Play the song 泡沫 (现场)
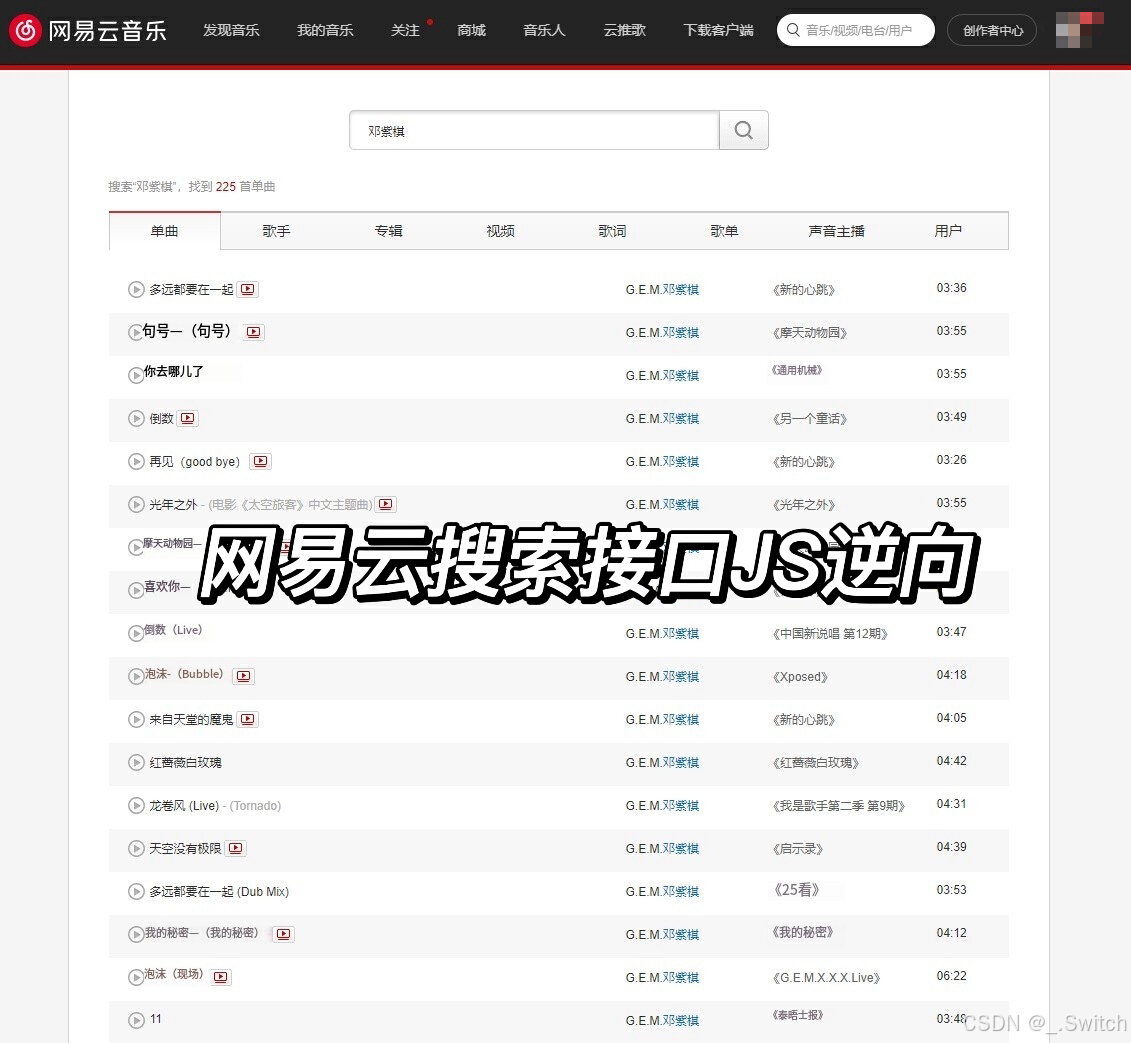The image size is (1131, 1043). (136, 977)
